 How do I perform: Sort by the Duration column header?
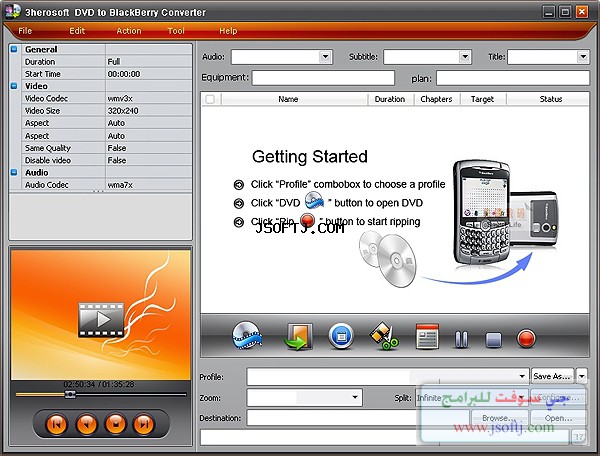point(390,99)
